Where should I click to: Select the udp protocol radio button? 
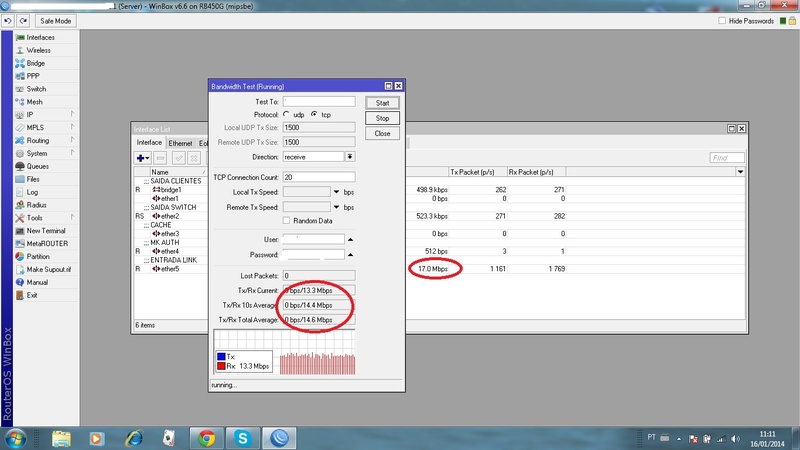[286, 114]
